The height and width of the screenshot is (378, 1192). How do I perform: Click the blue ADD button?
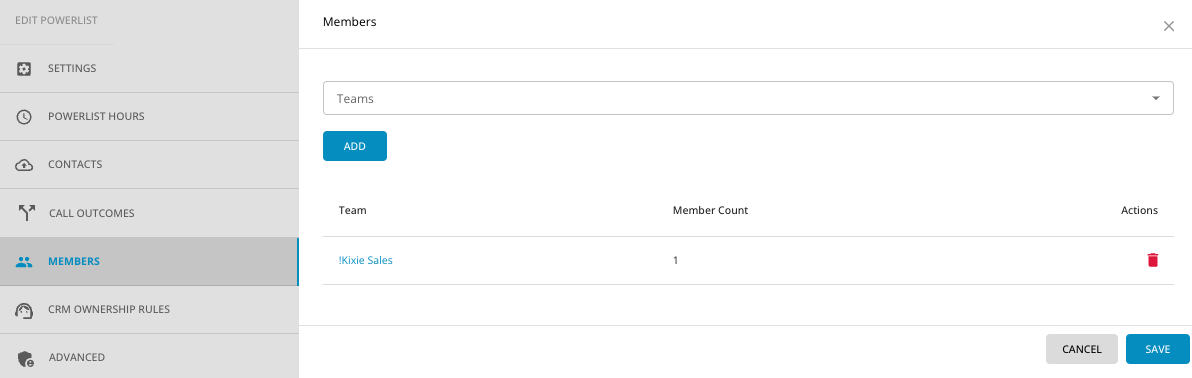point(355,146)
